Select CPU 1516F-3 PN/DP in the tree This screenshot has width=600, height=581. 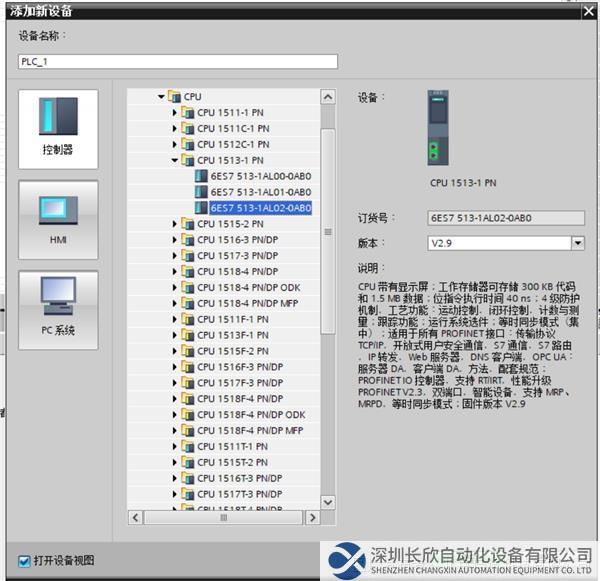click(239, 367)
